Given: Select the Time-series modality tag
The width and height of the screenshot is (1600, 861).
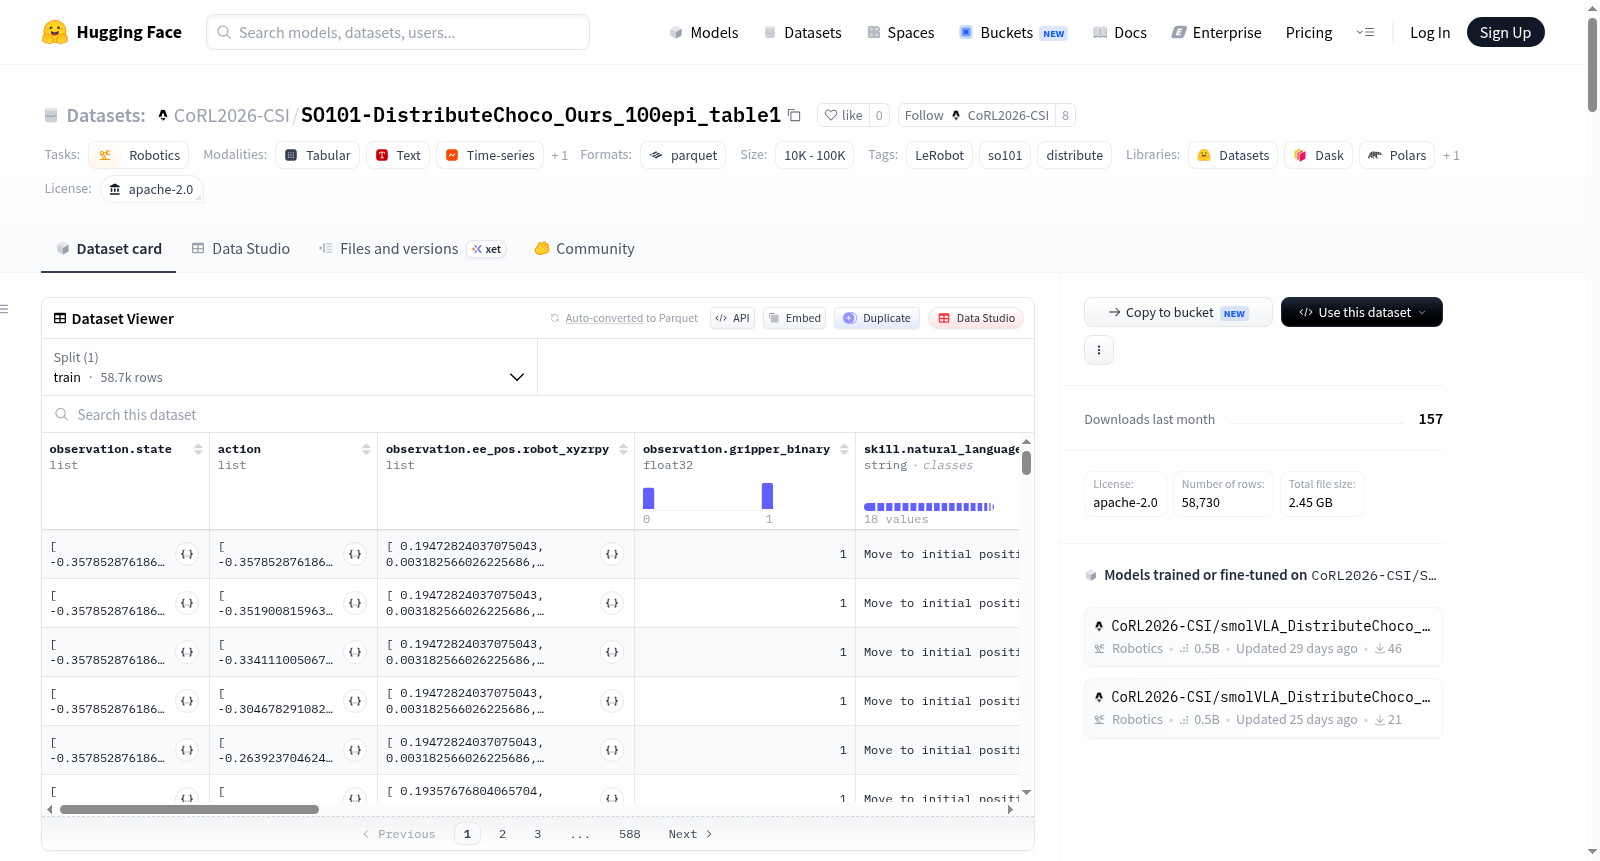Looking at the screenshot, I should coord(490,155).
